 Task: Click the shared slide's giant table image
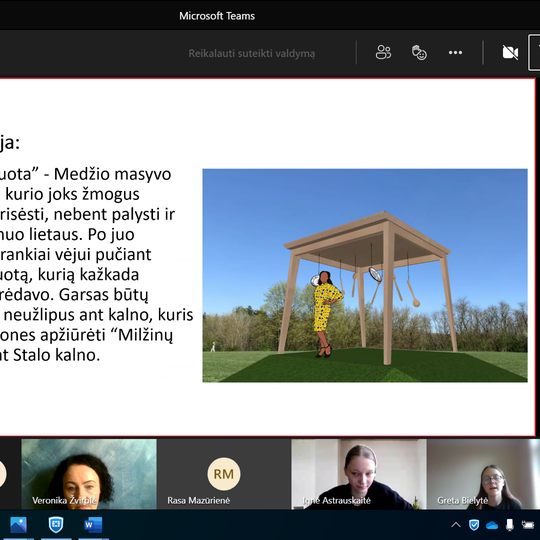pos(365,275)
